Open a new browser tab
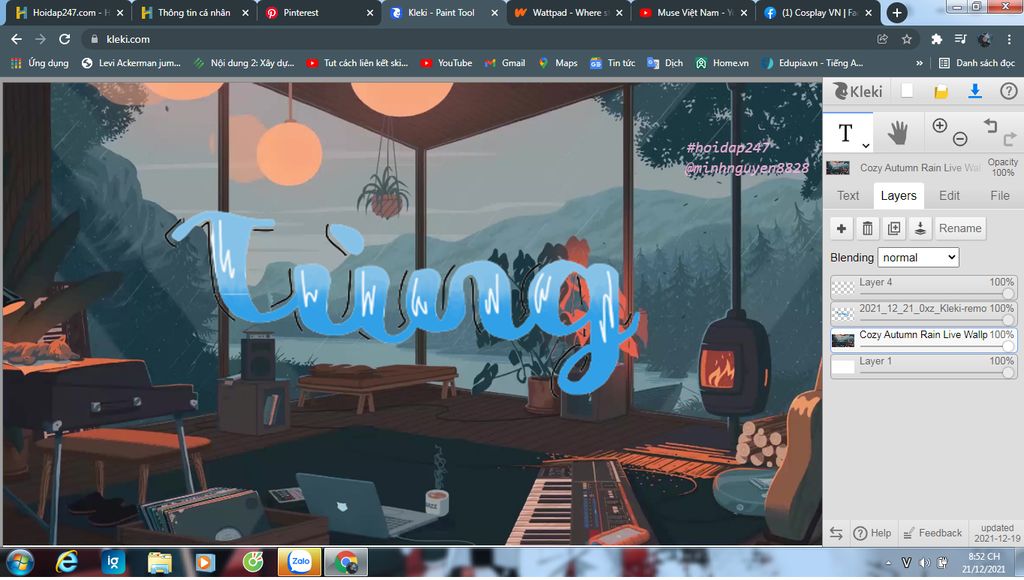 click(897, 12)
